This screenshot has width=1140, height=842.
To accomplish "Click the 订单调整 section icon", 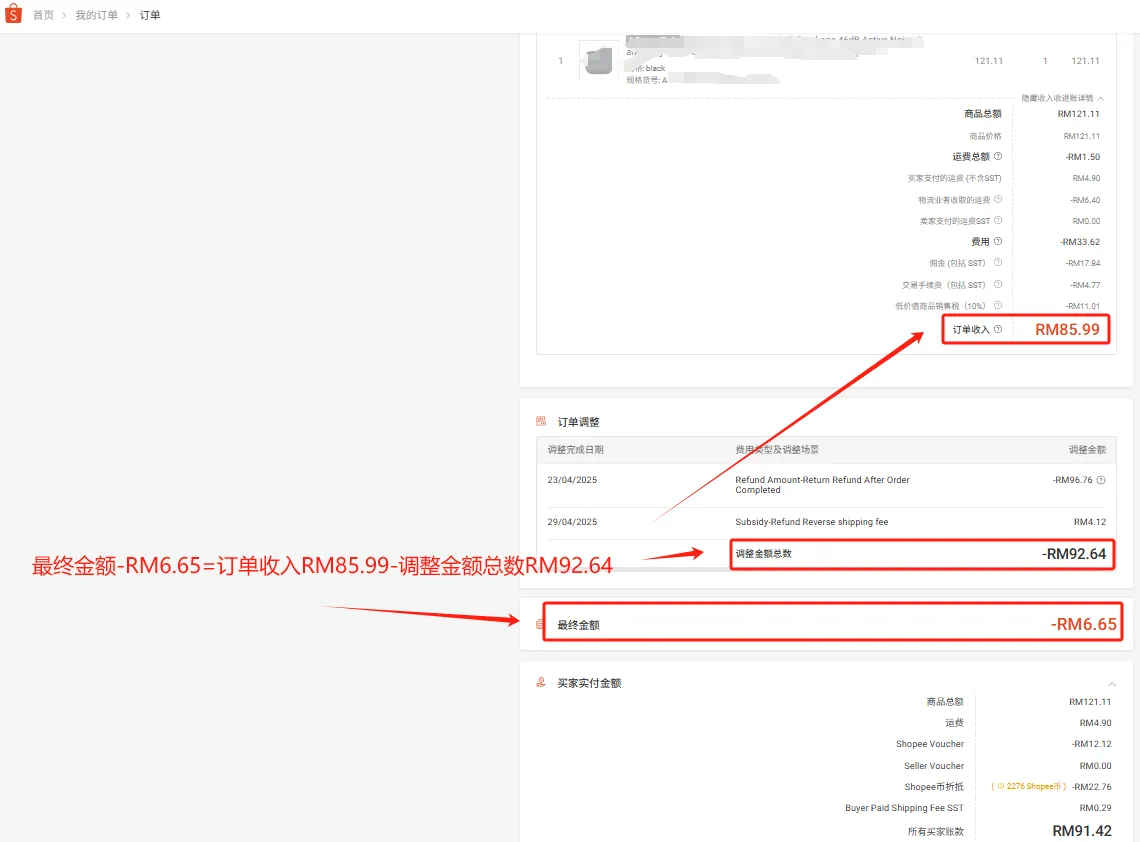I will coord(540,422).
